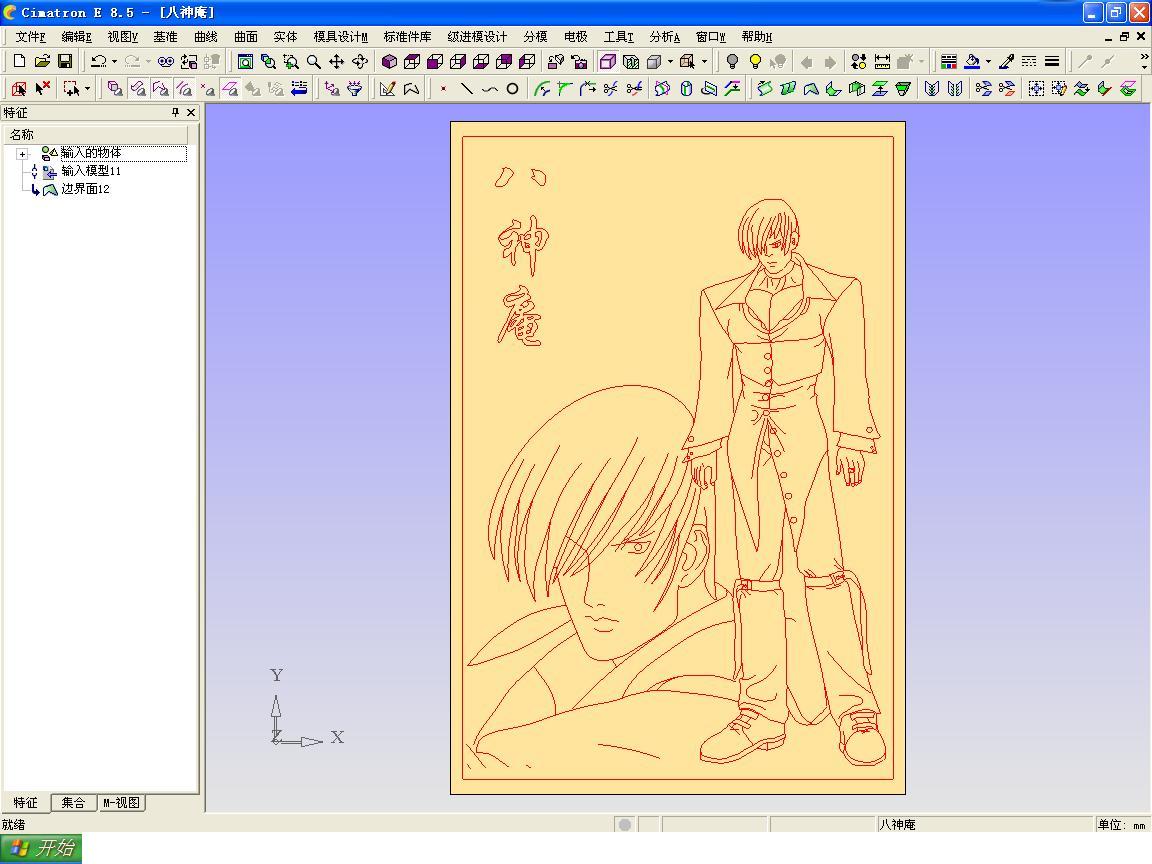
Task: Select the rotate view tool
Action: tap(360, 62)
